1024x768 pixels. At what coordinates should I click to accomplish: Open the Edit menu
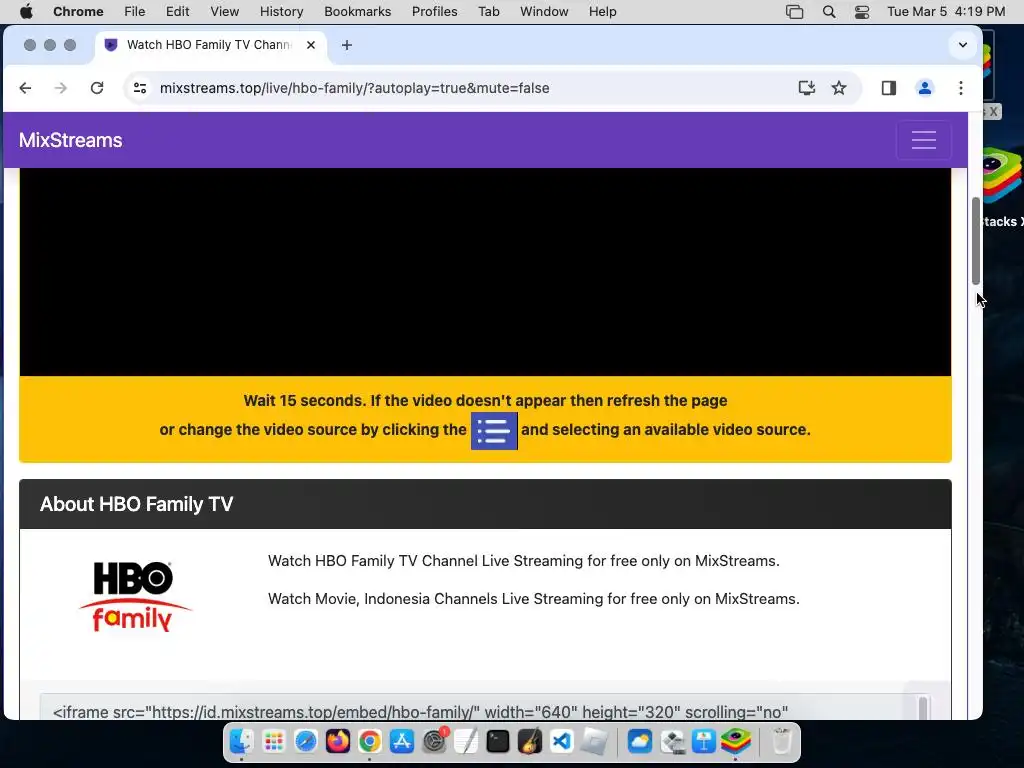tap(178, 12)
